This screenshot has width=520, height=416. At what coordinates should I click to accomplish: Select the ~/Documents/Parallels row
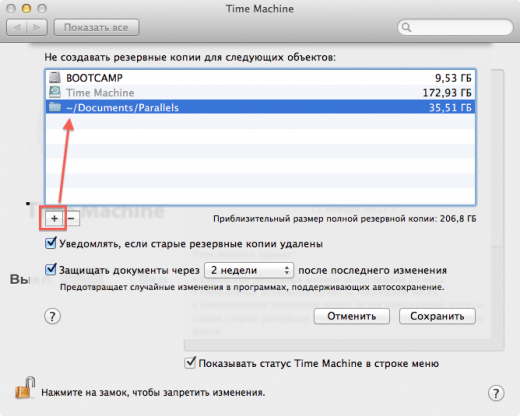(x=260, y=107)
